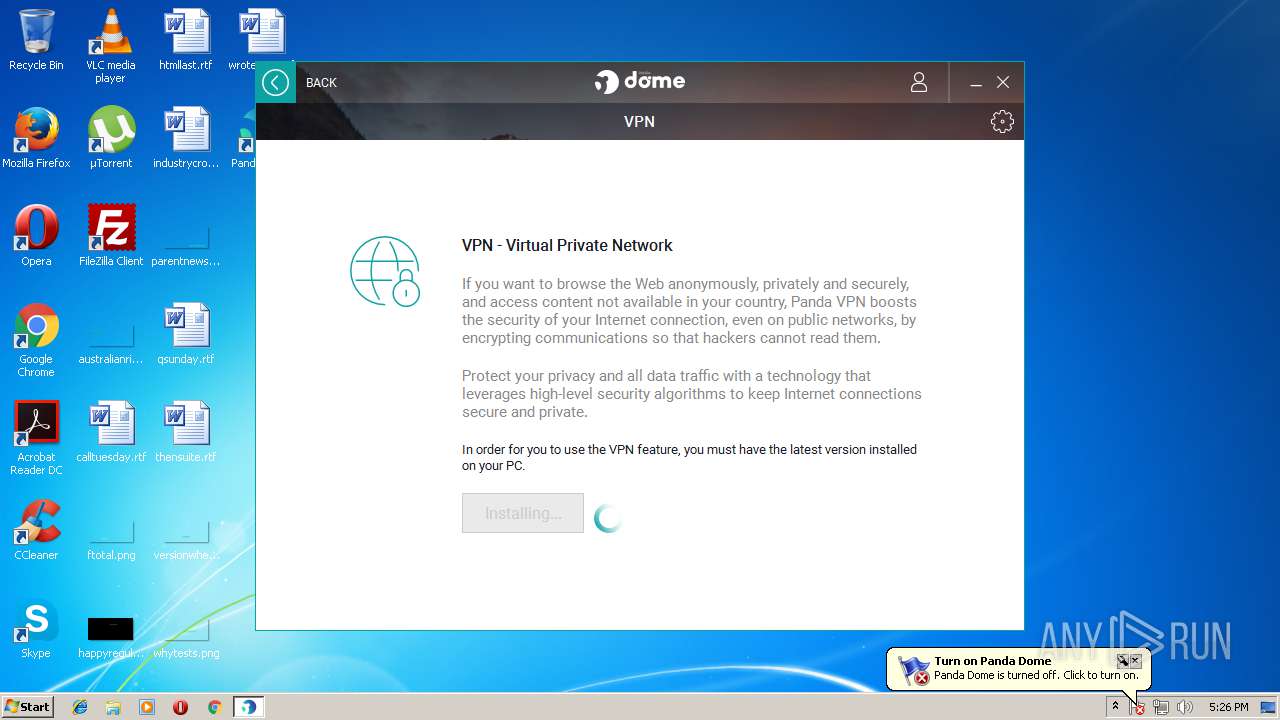This screenshot has width=1280, height=720.
Task: Open the Windows Start menu
Action: click(x=27, y=707)
